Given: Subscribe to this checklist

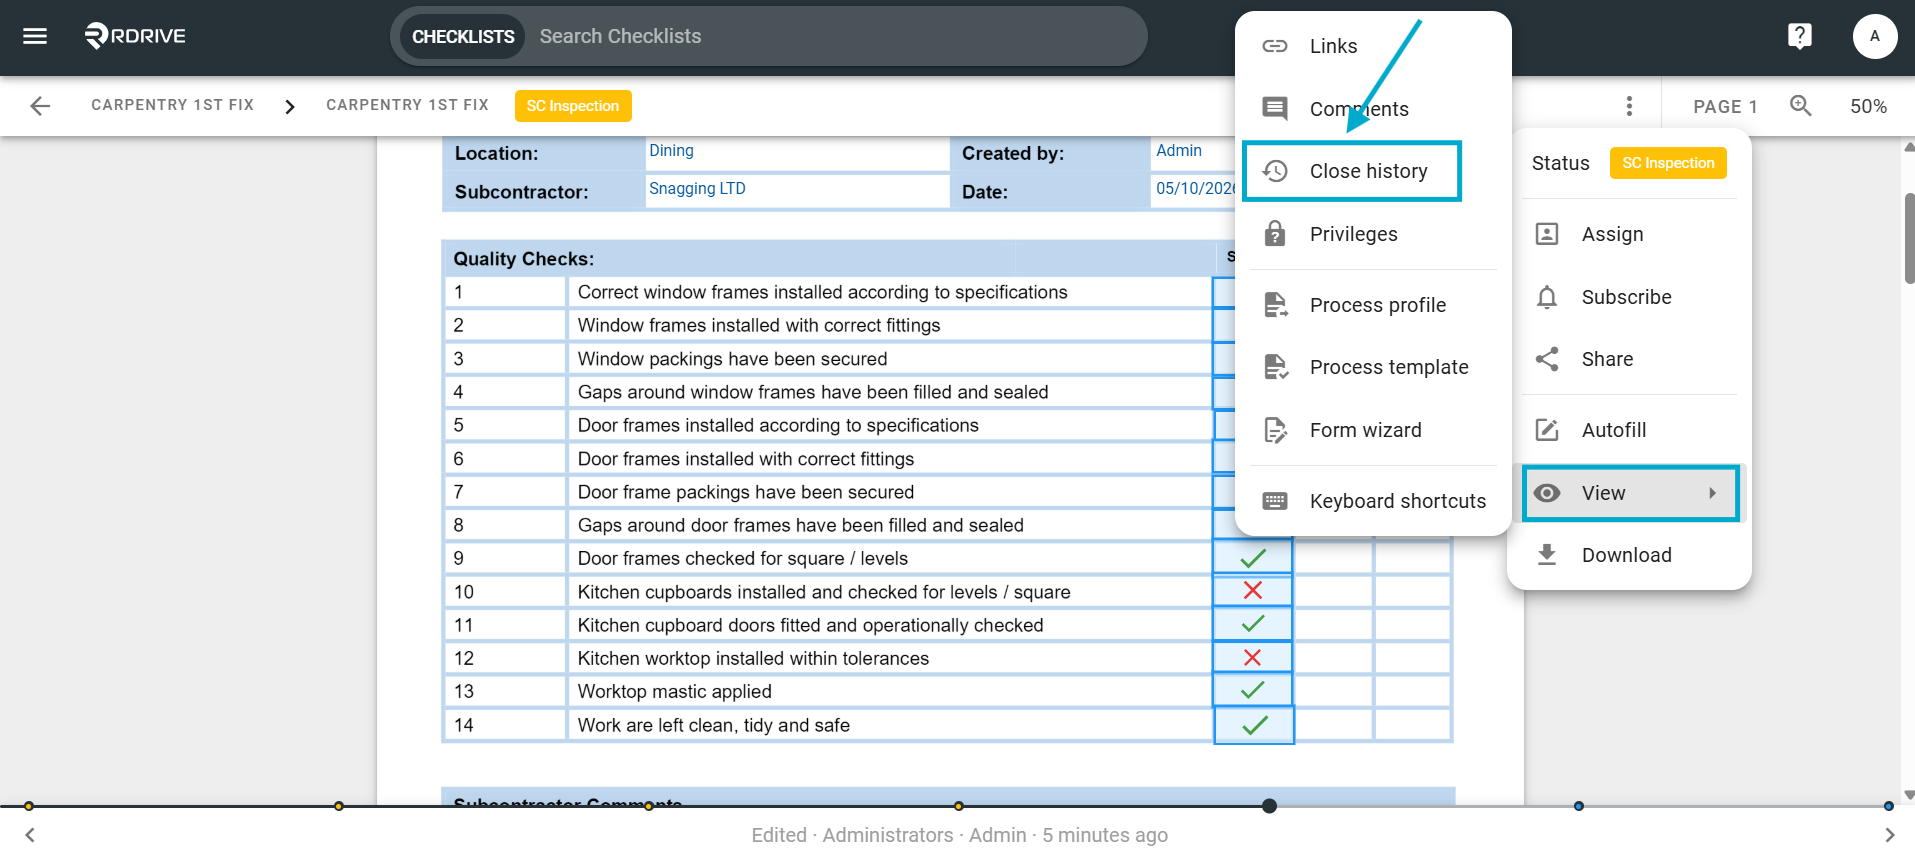Looking at the screenshot, I should click(x=1630, y=297).
